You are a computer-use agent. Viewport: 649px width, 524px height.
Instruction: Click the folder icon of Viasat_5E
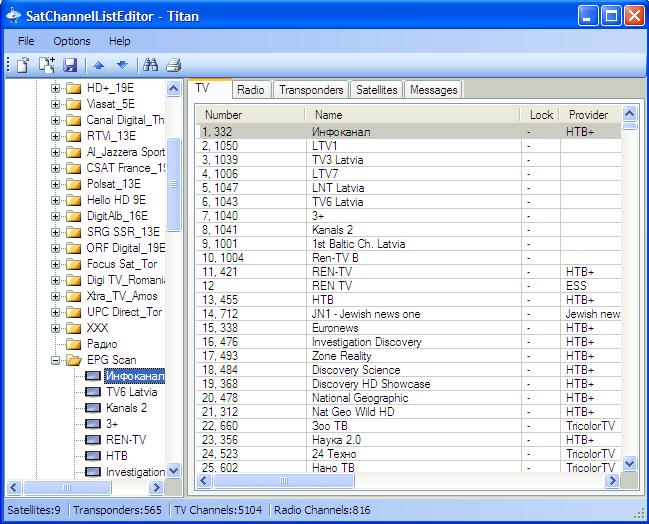pyautogui.click(x=74, y=104)
